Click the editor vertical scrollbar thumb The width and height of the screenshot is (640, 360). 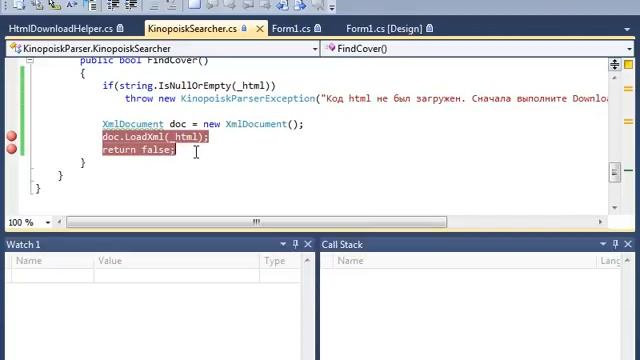[615, 173]
